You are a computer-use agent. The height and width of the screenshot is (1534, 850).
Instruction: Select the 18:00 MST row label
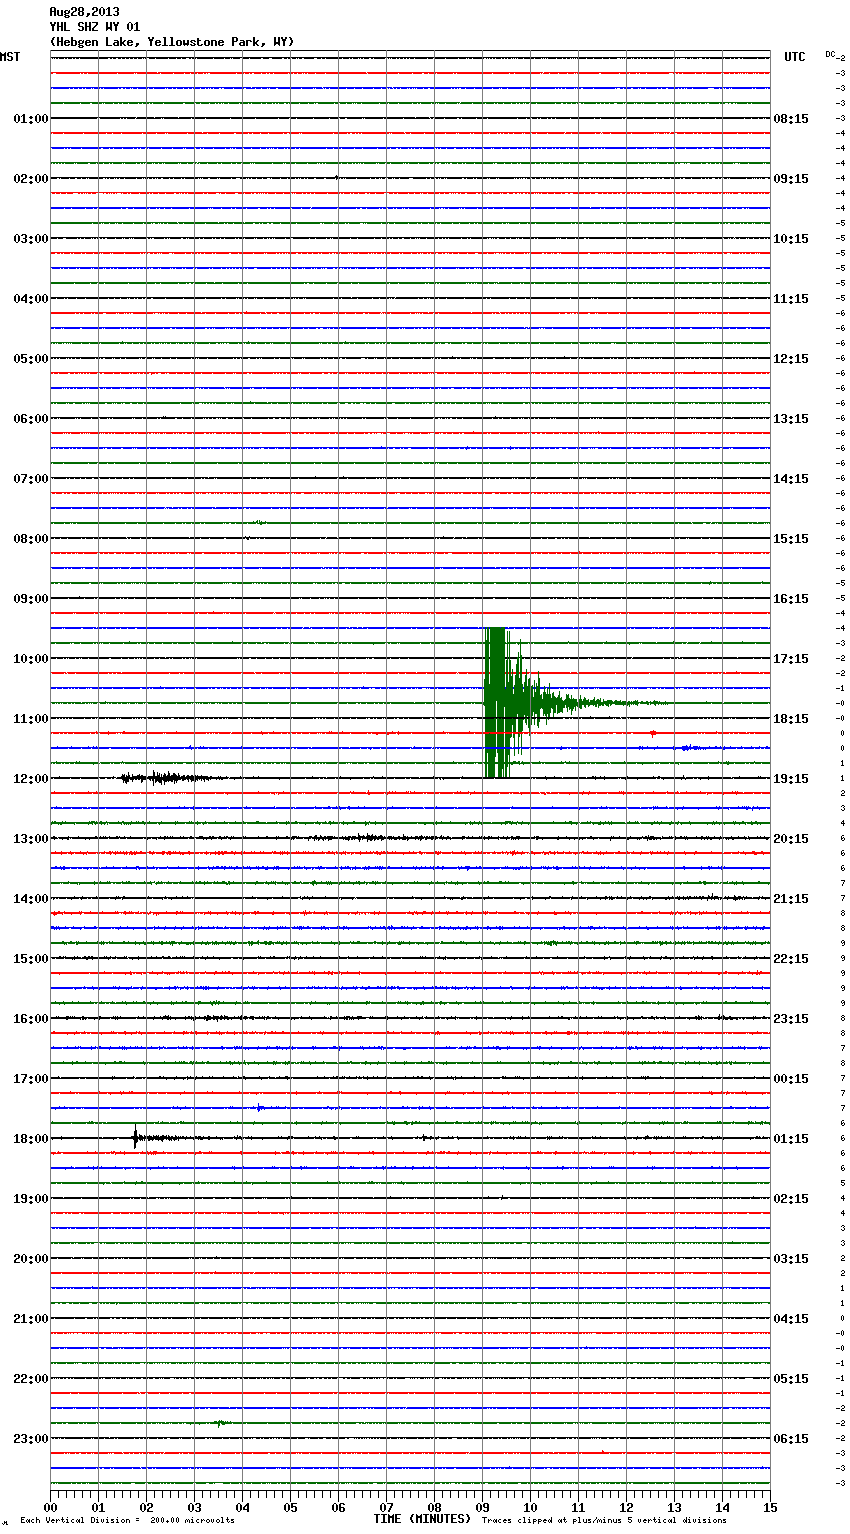30,1139
